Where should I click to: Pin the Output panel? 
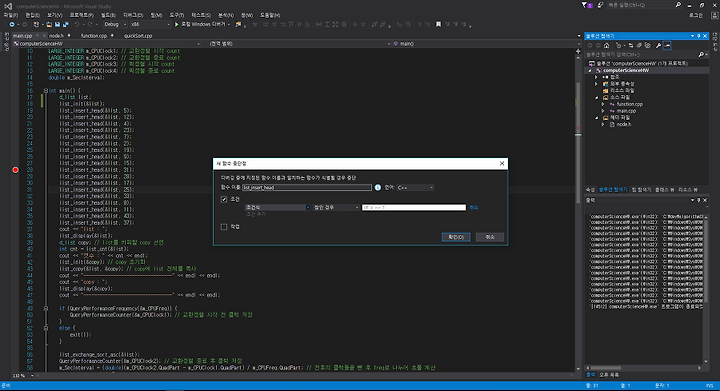[699, 200]
